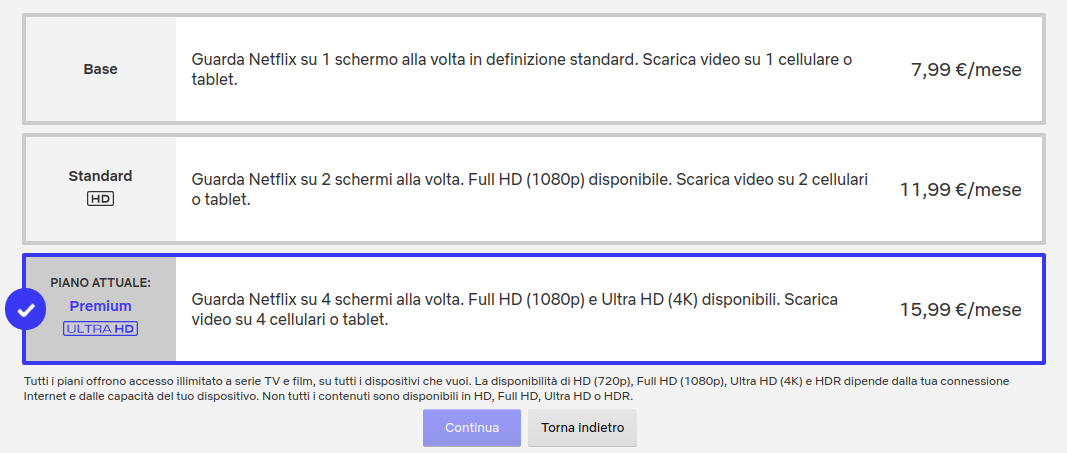
Task: Click the grey Premium label panel
Action: click(x=101, y=309)
